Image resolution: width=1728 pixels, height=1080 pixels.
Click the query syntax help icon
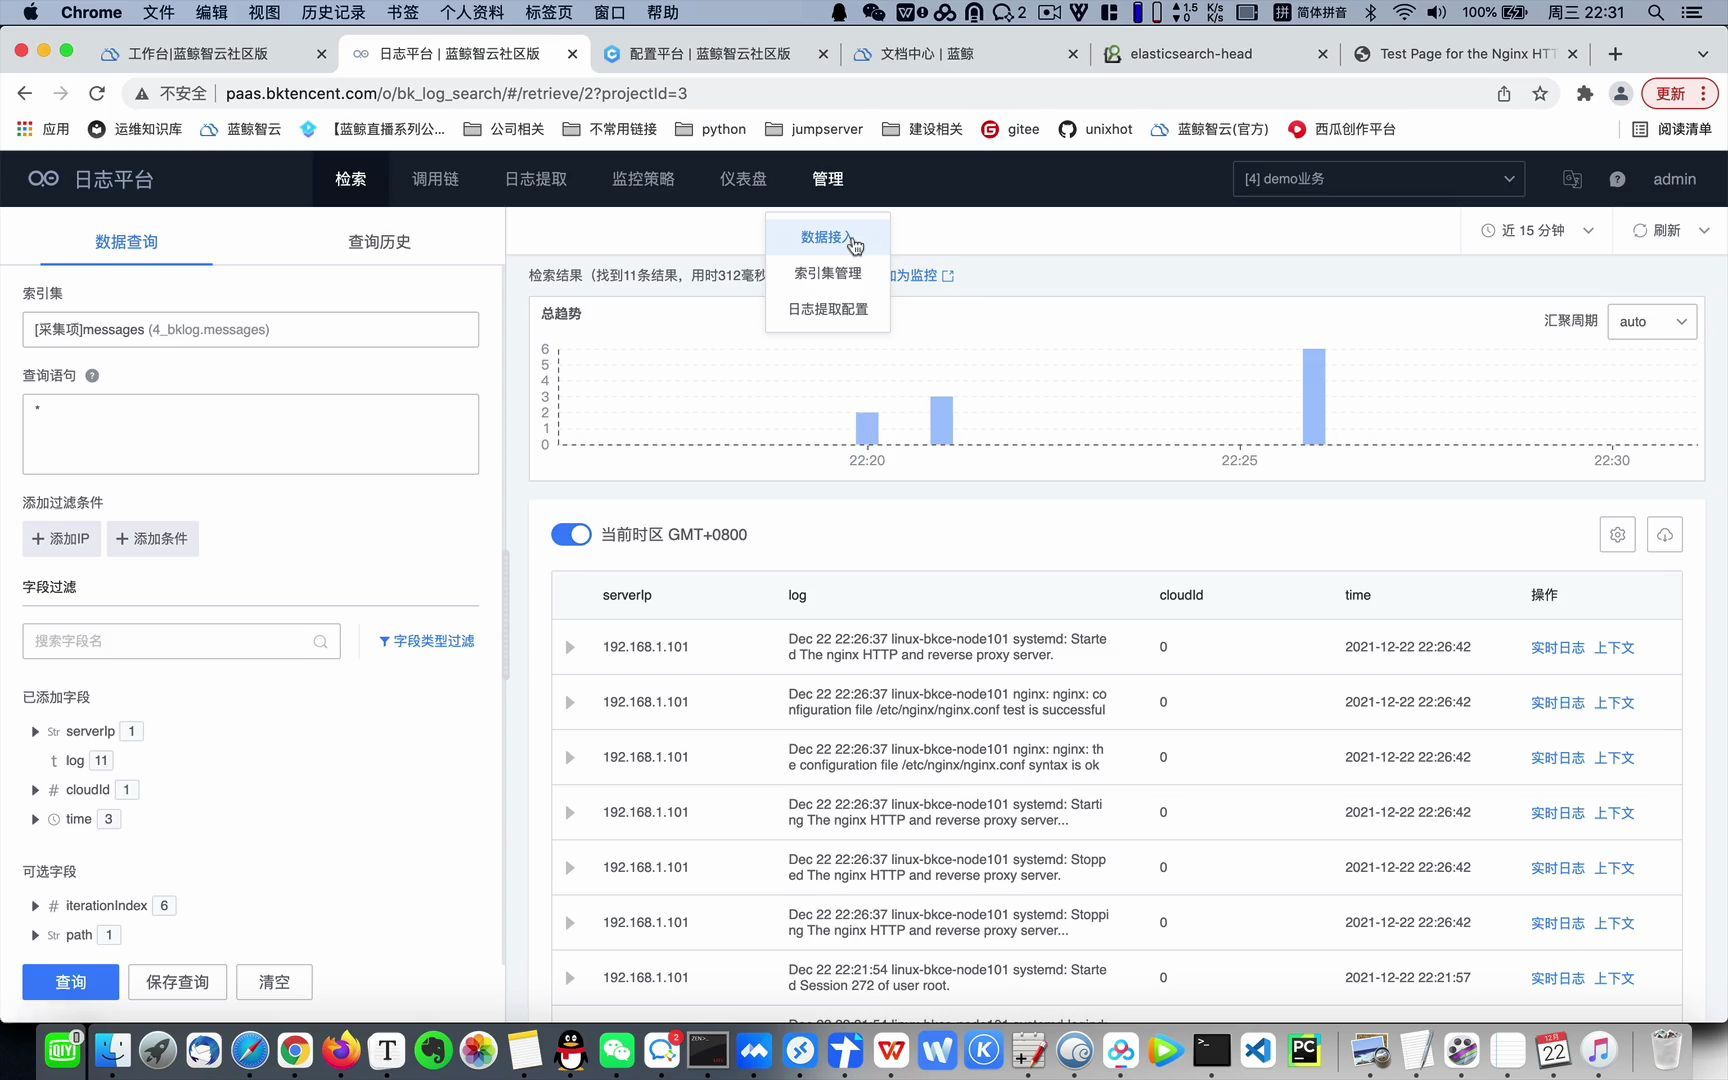(x=92, y=376)
